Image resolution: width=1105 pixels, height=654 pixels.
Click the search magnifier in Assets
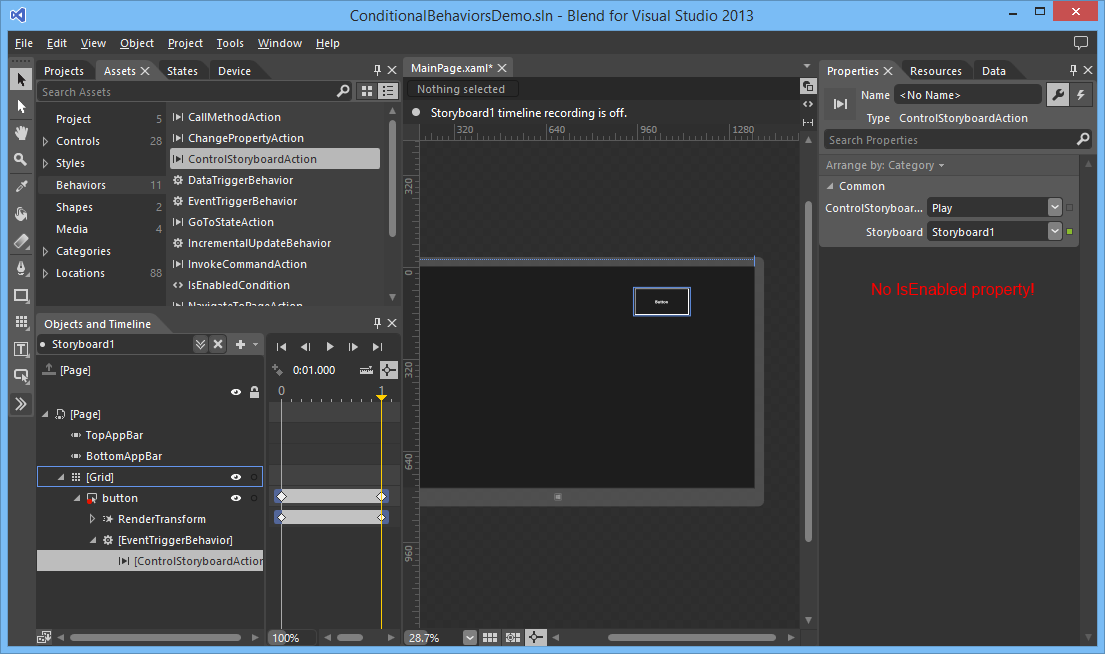343,91
